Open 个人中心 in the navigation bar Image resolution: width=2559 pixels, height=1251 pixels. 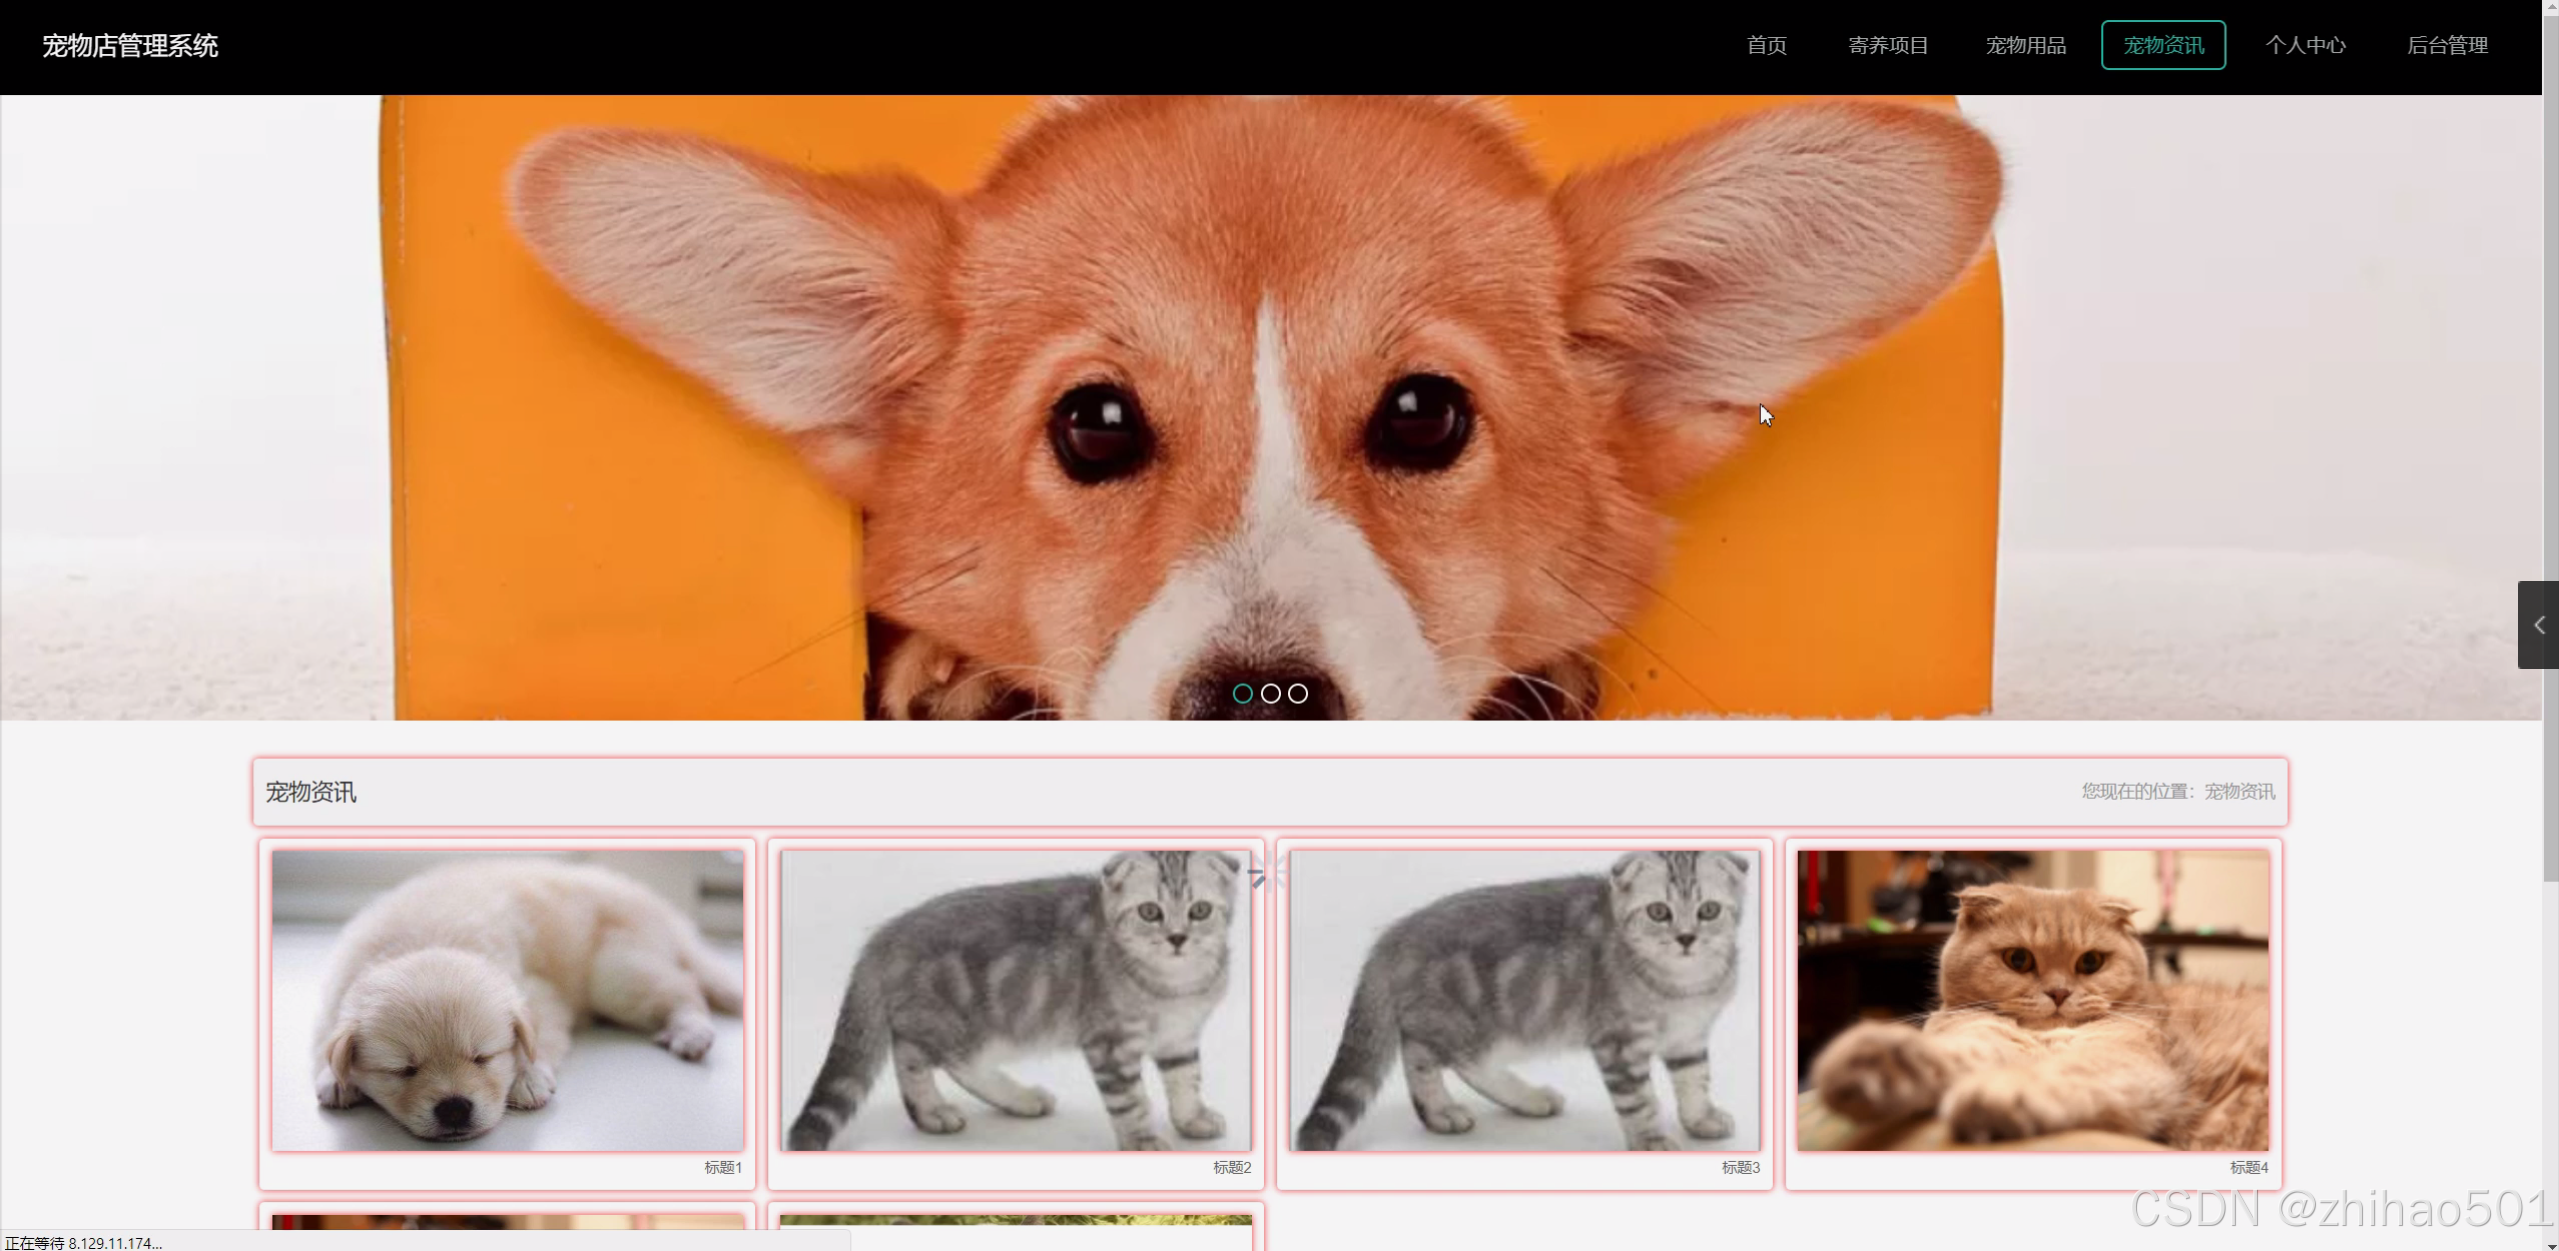coord(2305,45)
